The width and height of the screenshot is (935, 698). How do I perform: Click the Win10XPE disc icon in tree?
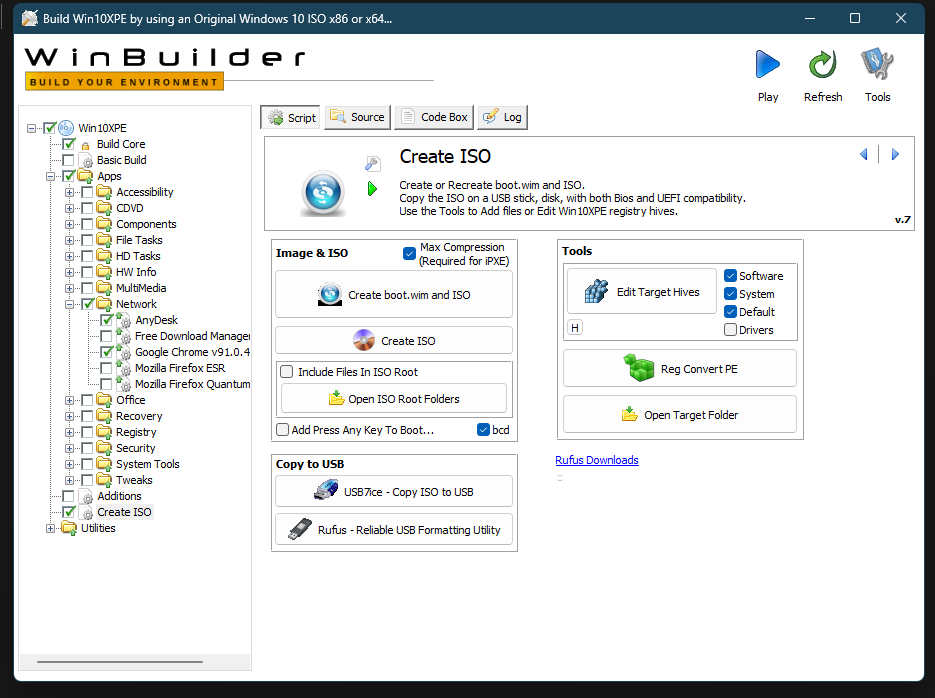[x=66, y=128]
